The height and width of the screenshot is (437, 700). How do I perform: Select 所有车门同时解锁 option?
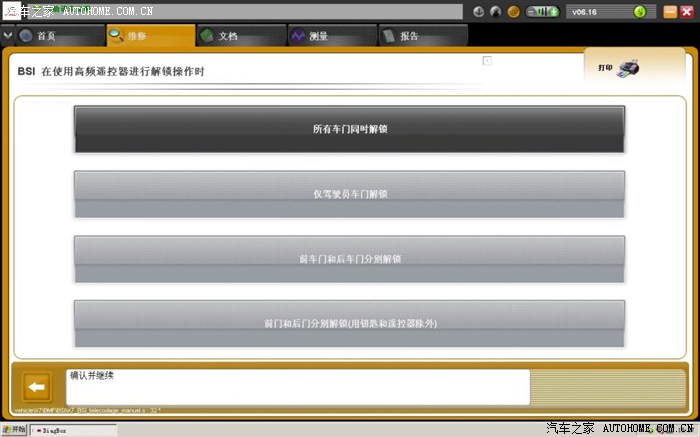(349, 129)
